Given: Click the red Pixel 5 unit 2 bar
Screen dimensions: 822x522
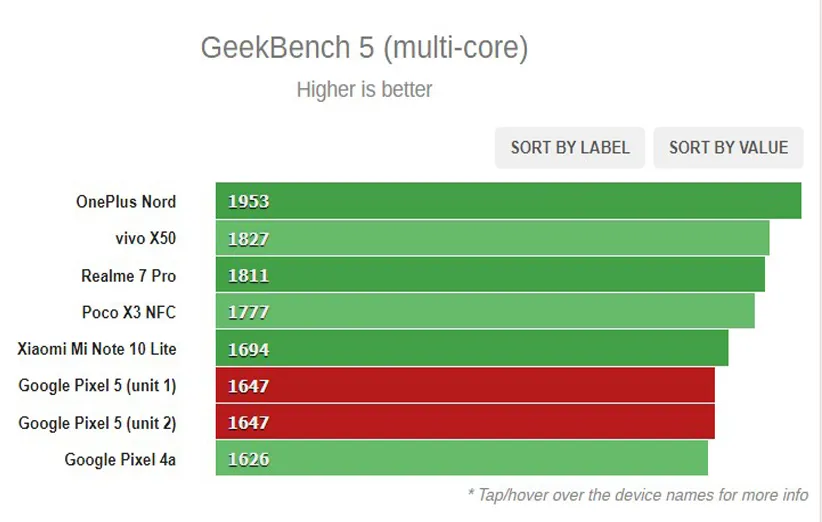Looking at the screenshot, I should tap(465, 423).
